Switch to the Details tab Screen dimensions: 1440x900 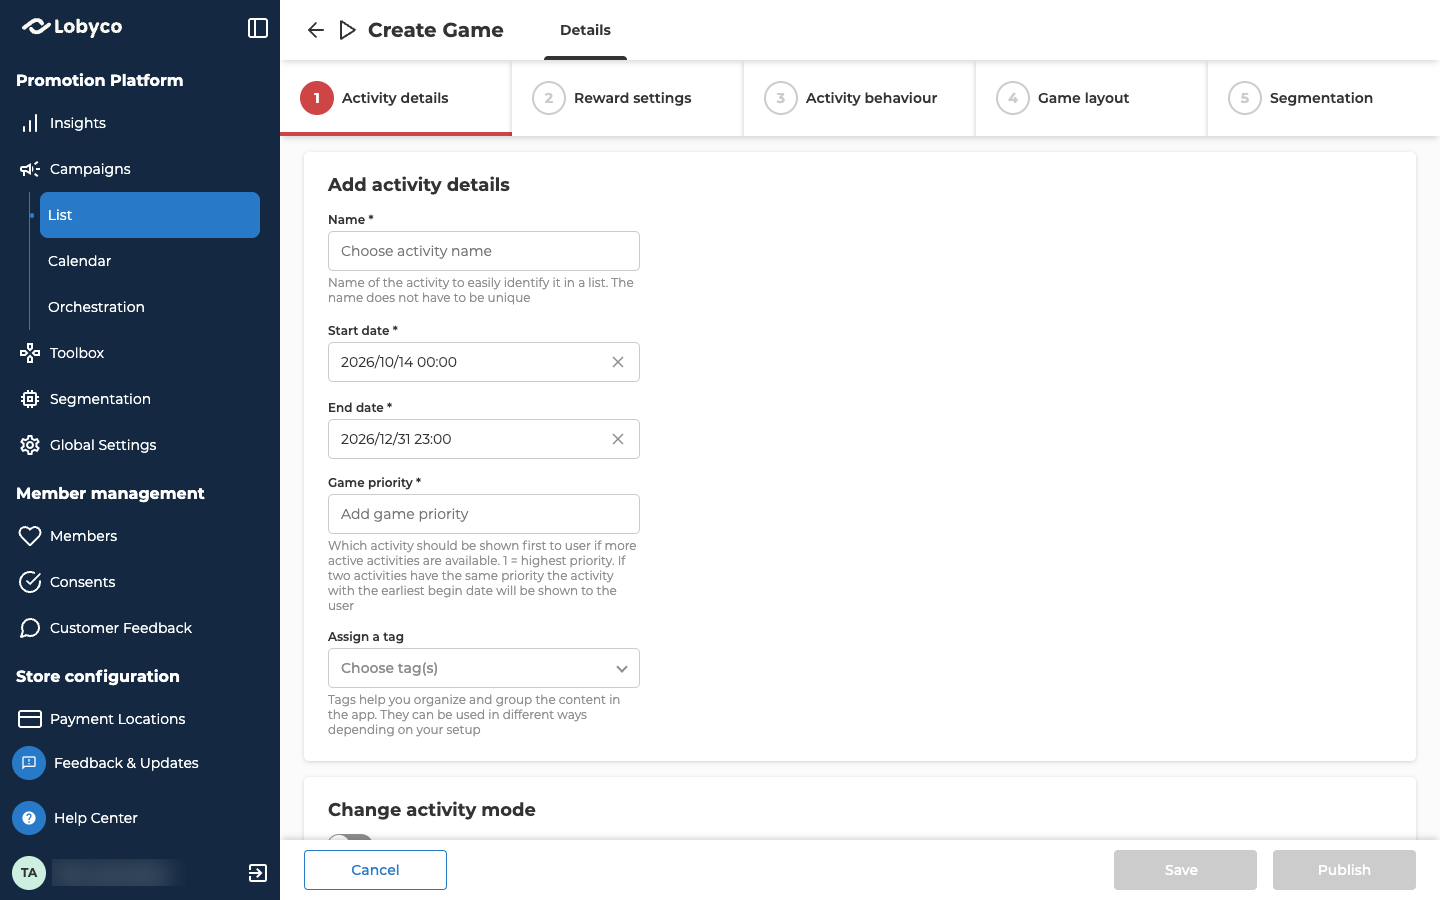pyautogui.click(x=585, y=30)
